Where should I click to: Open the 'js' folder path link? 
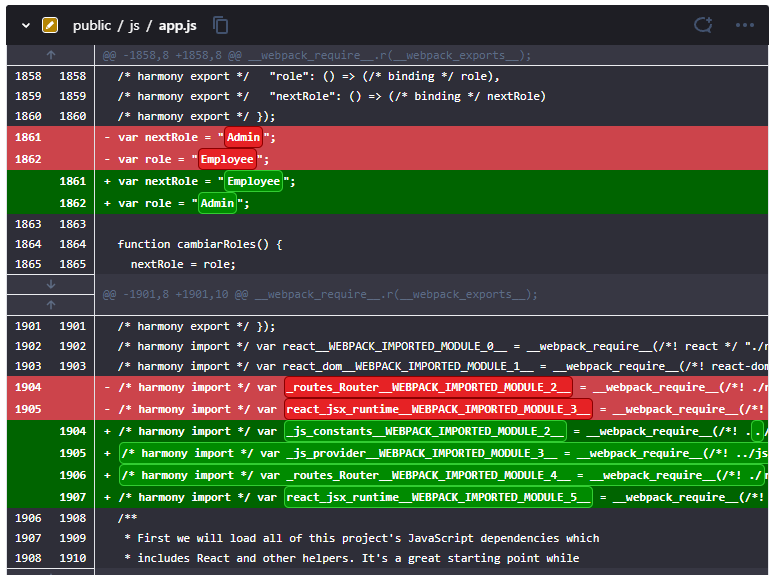tap(134, 26)
